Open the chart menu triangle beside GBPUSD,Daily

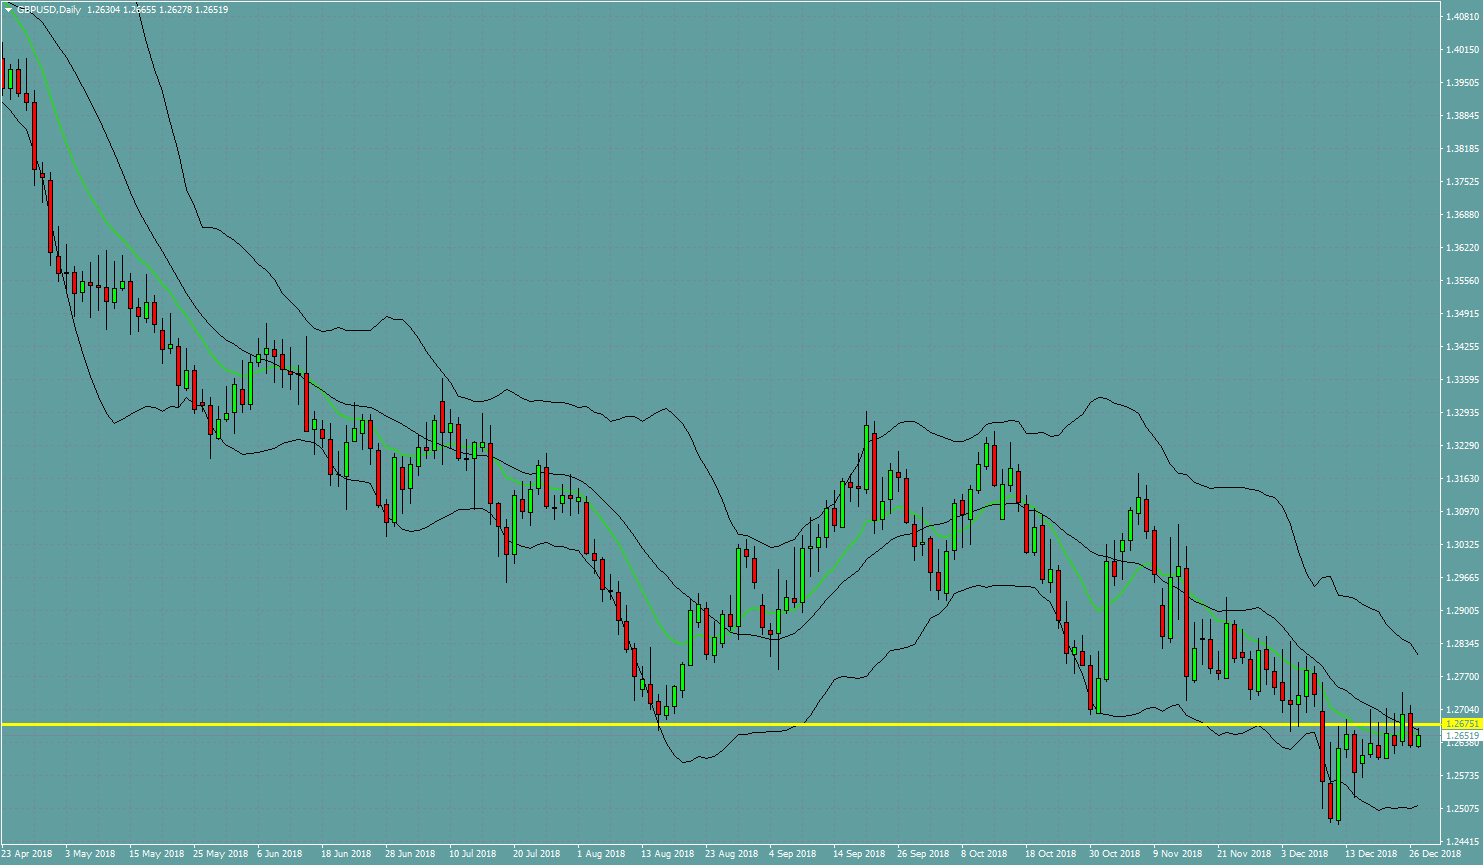click(8, 9)
